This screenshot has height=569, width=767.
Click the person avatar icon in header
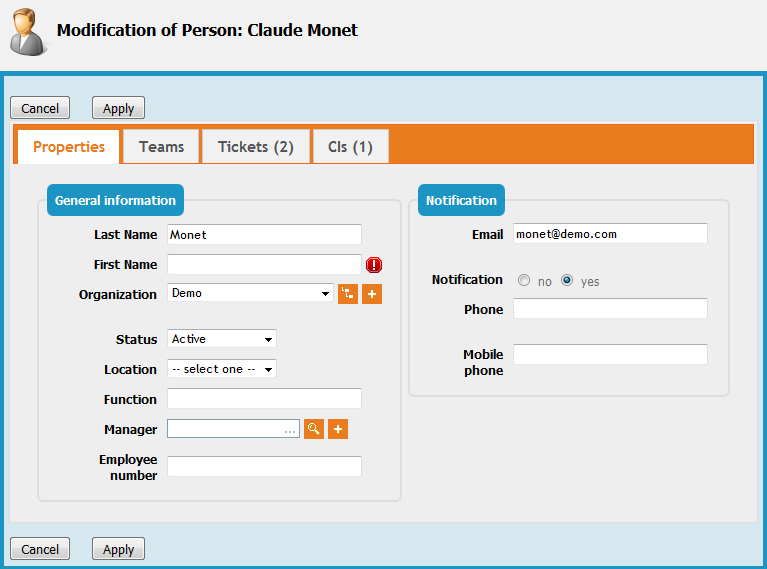click(28, 31)
